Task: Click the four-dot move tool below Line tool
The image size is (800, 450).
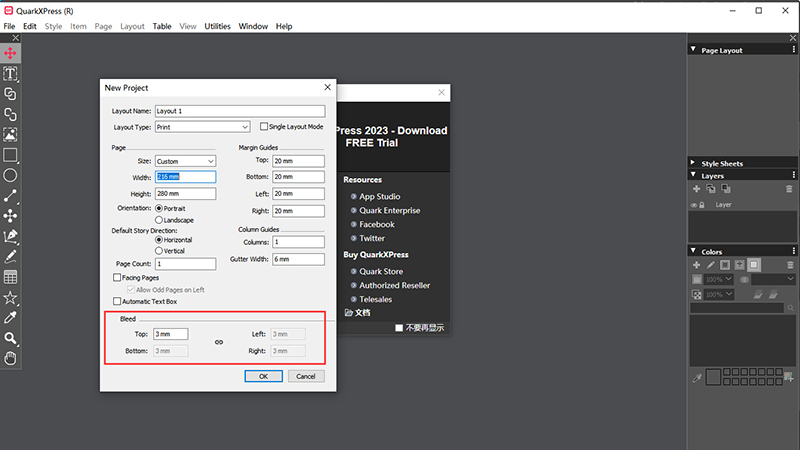Action: coord(10,216)
